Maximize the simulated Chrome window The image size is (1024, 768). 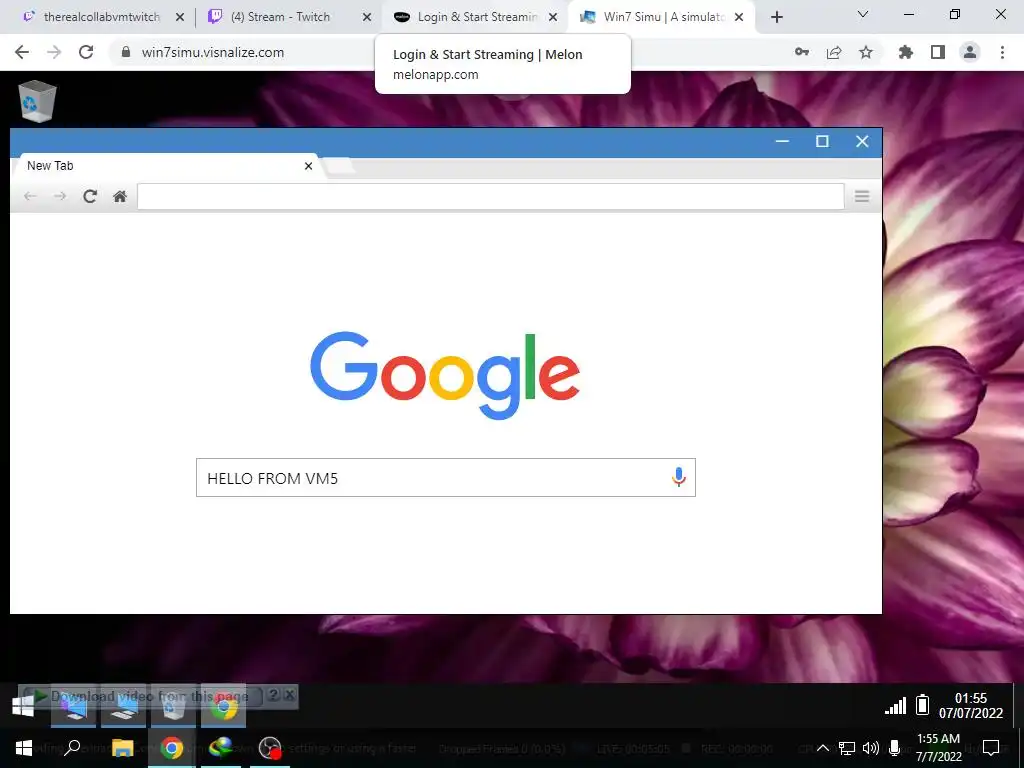(x=822, y=142)
